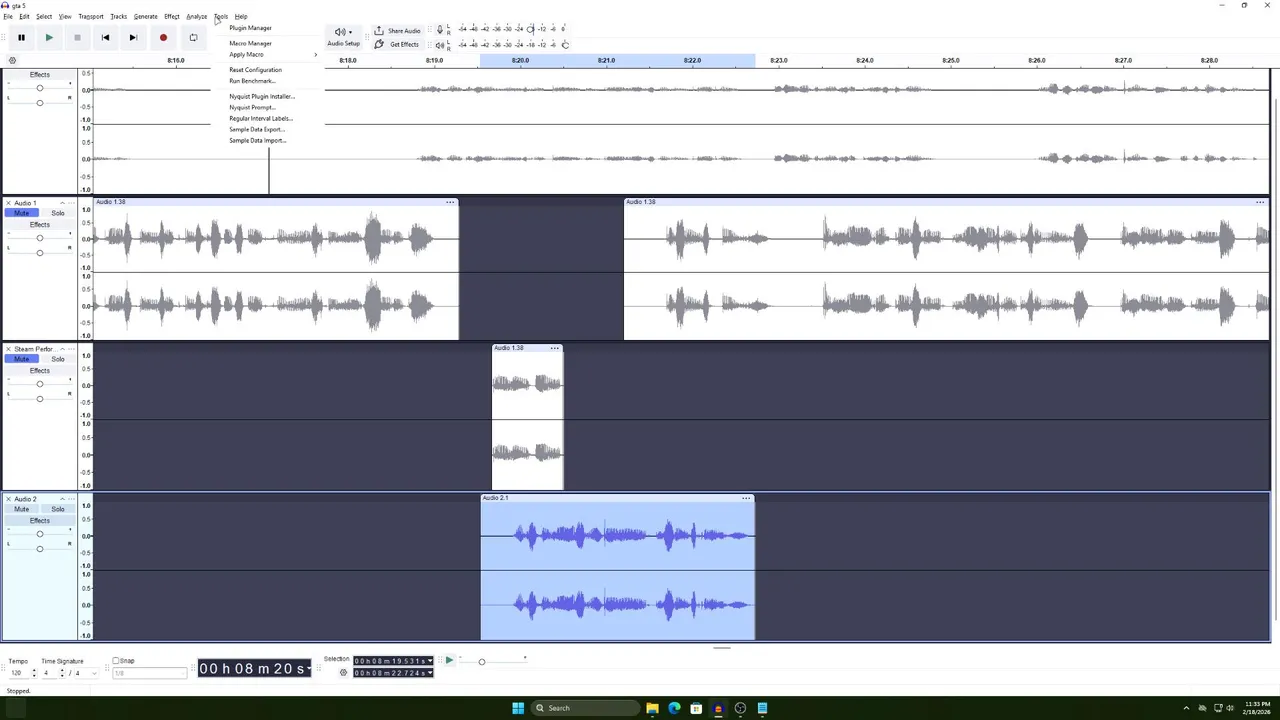
Task: Open the Analyze menu
Action: [197, 17]
